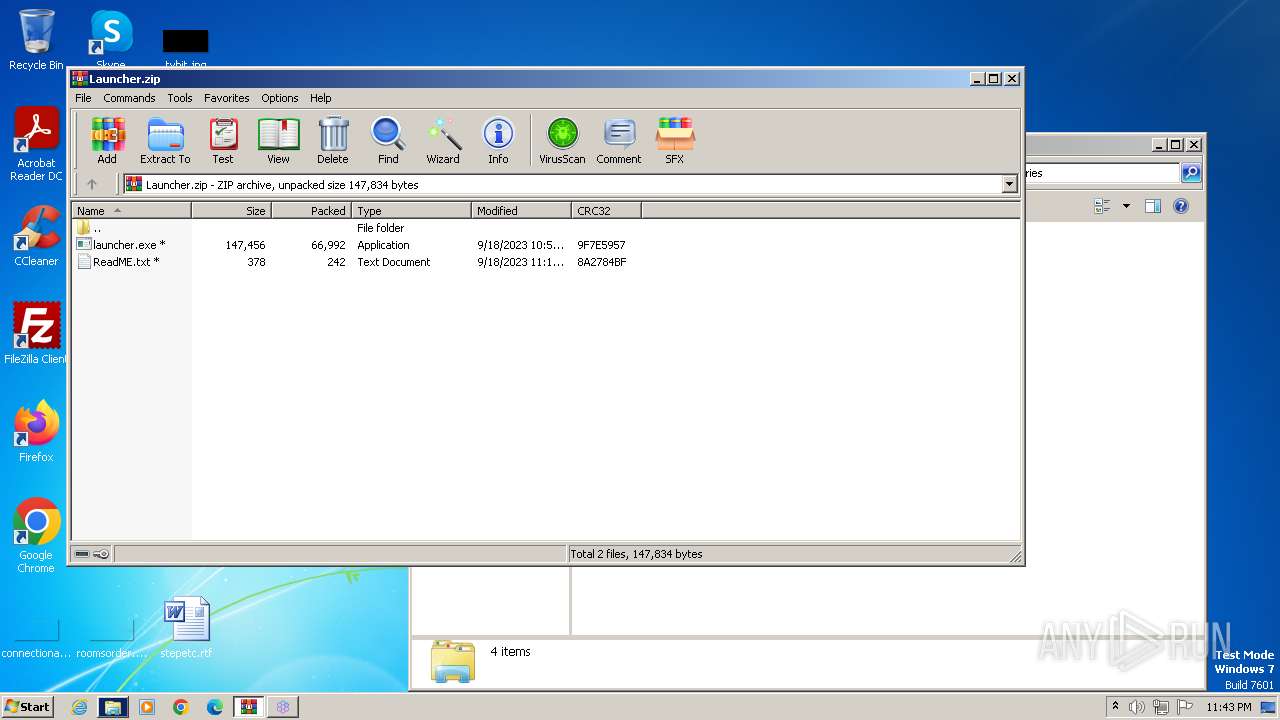
Task: Click the Test archive icon
Action: pos(223,140)
